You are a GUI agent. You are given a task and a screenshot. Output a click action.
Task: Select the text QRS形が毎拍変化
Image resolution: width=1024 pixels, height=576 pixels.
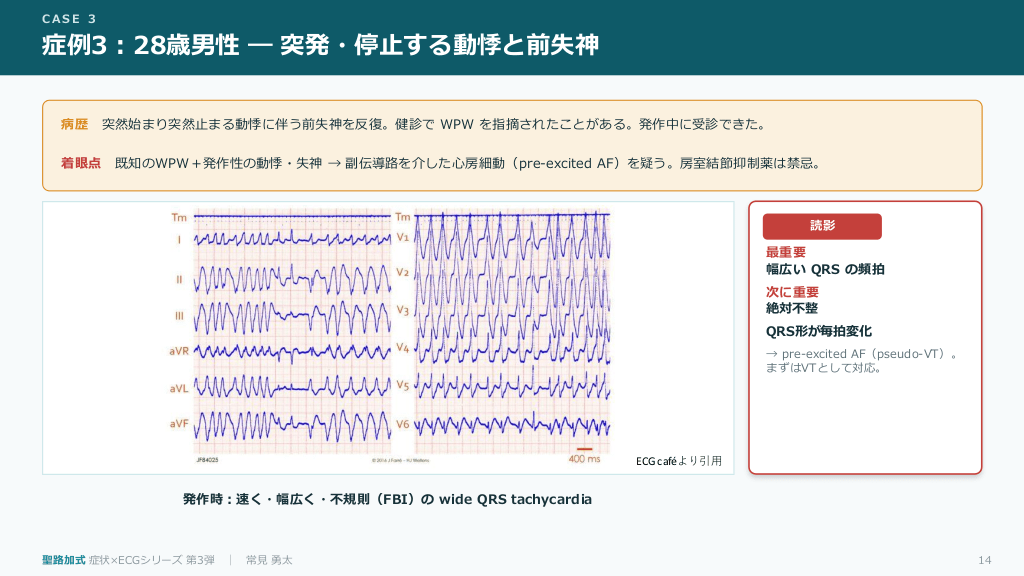click(818, 331)
